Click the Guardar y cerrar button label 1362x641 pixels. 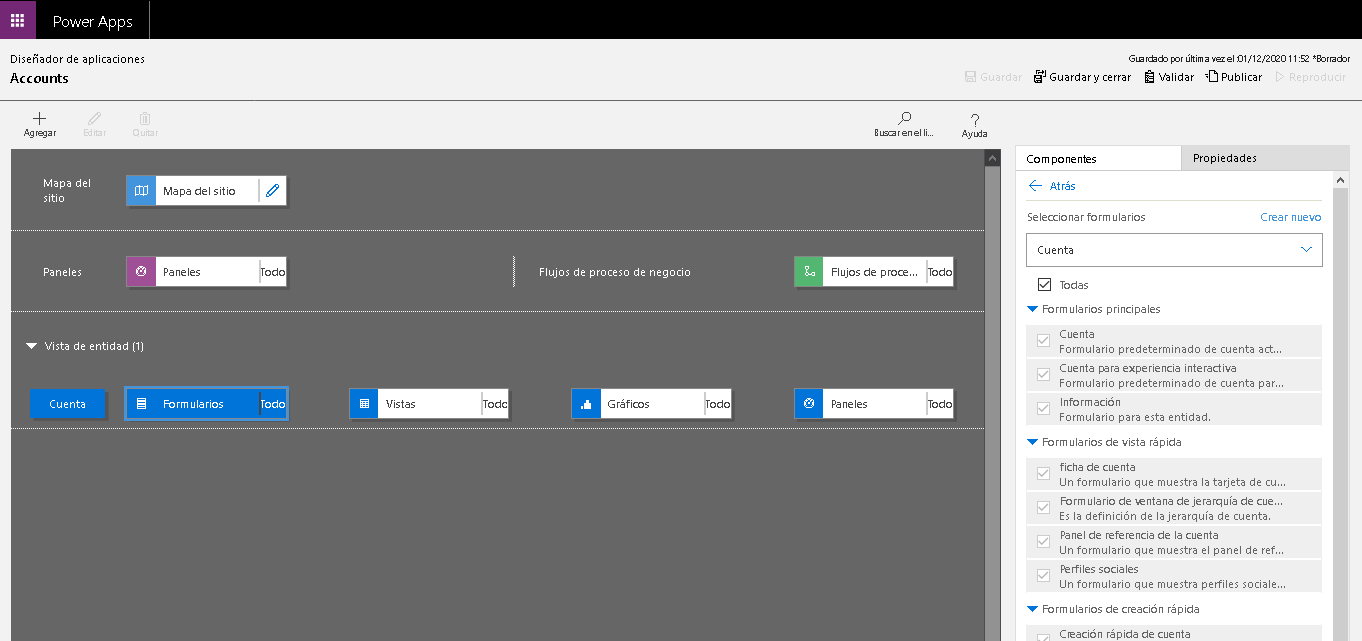(x=1090, y=77)
